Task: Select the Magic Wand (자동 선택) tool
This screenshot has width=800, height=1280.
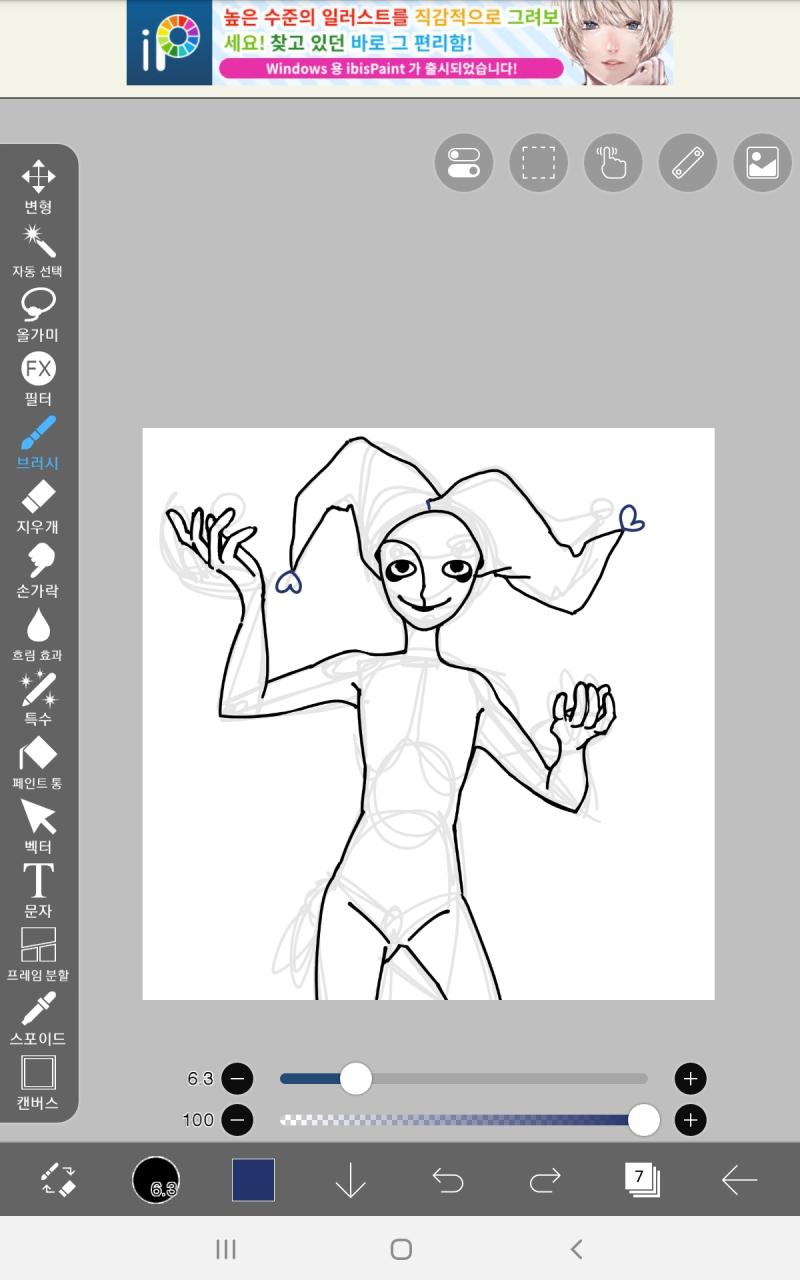Action: click(38, 252)
